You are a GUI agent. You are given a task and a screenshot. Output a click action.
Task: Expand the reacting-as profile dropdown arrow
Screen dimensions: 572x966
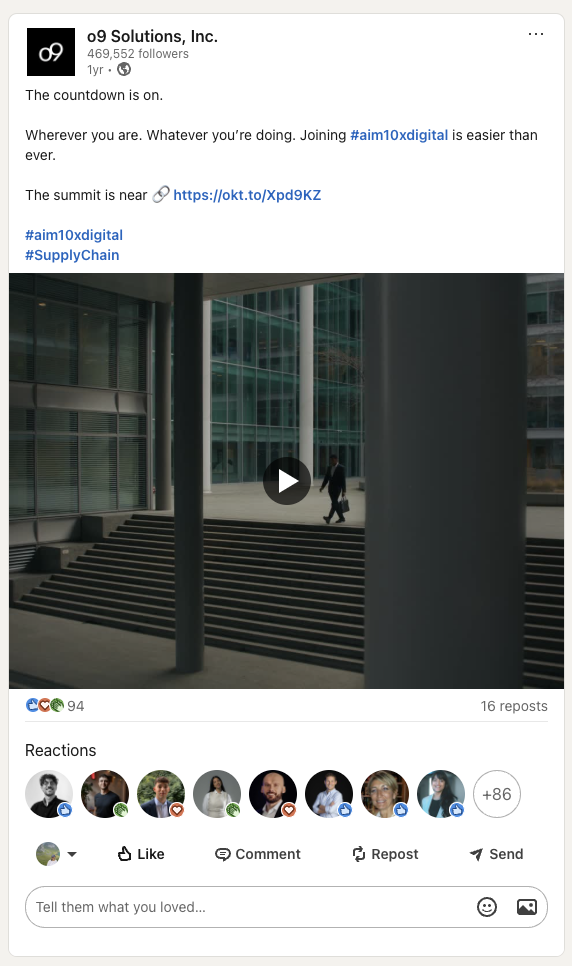(x=72, y=854)
